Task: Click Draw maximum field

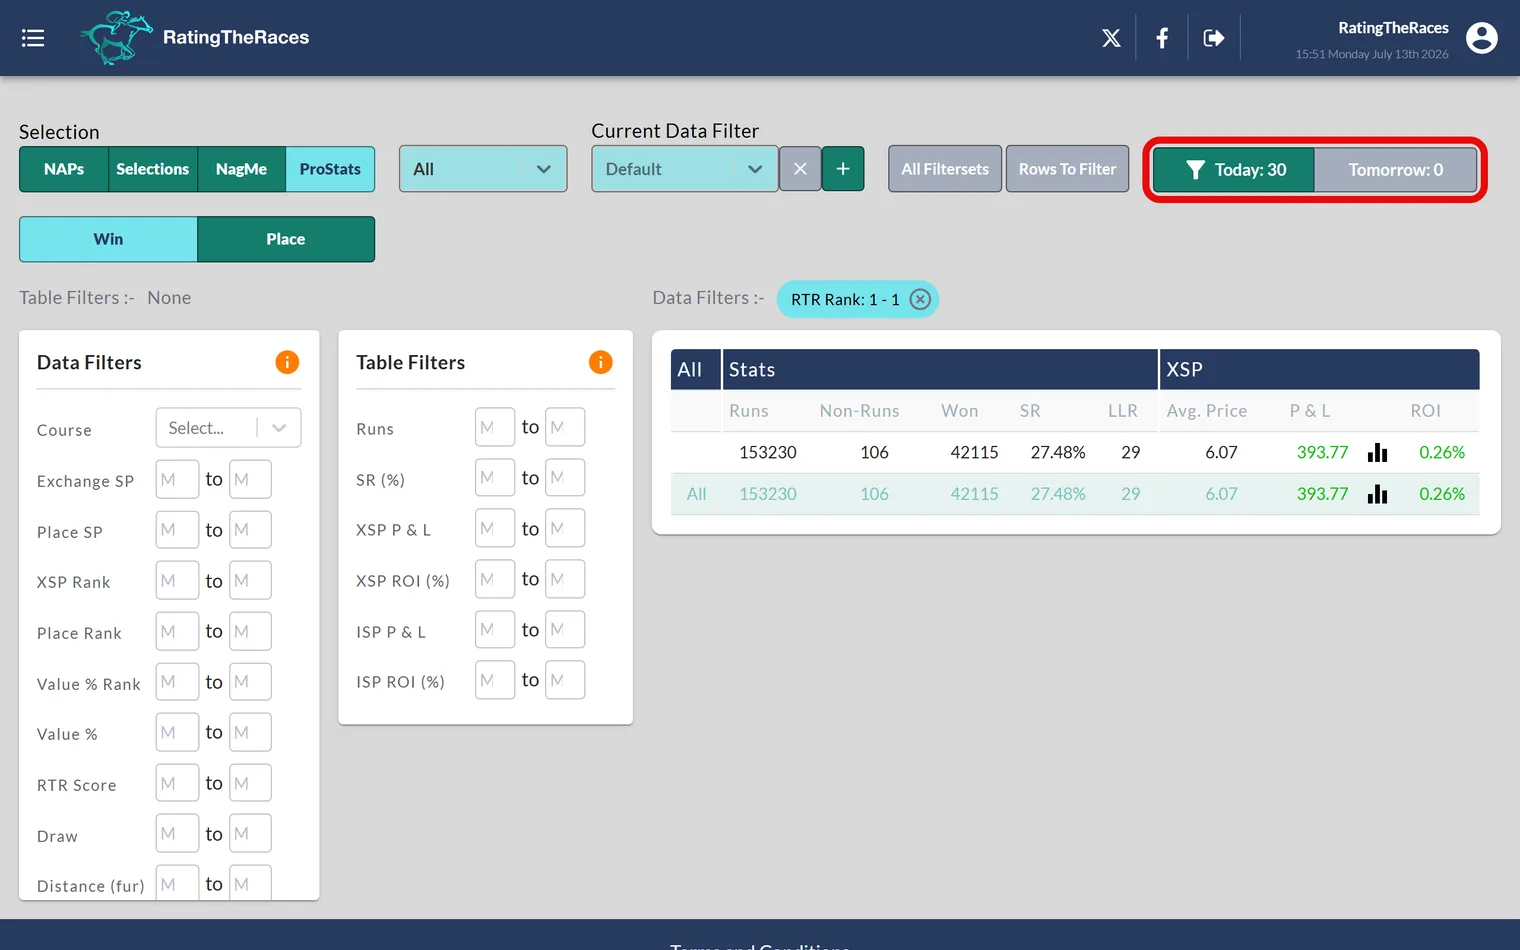Action: (x=250, y=833)
